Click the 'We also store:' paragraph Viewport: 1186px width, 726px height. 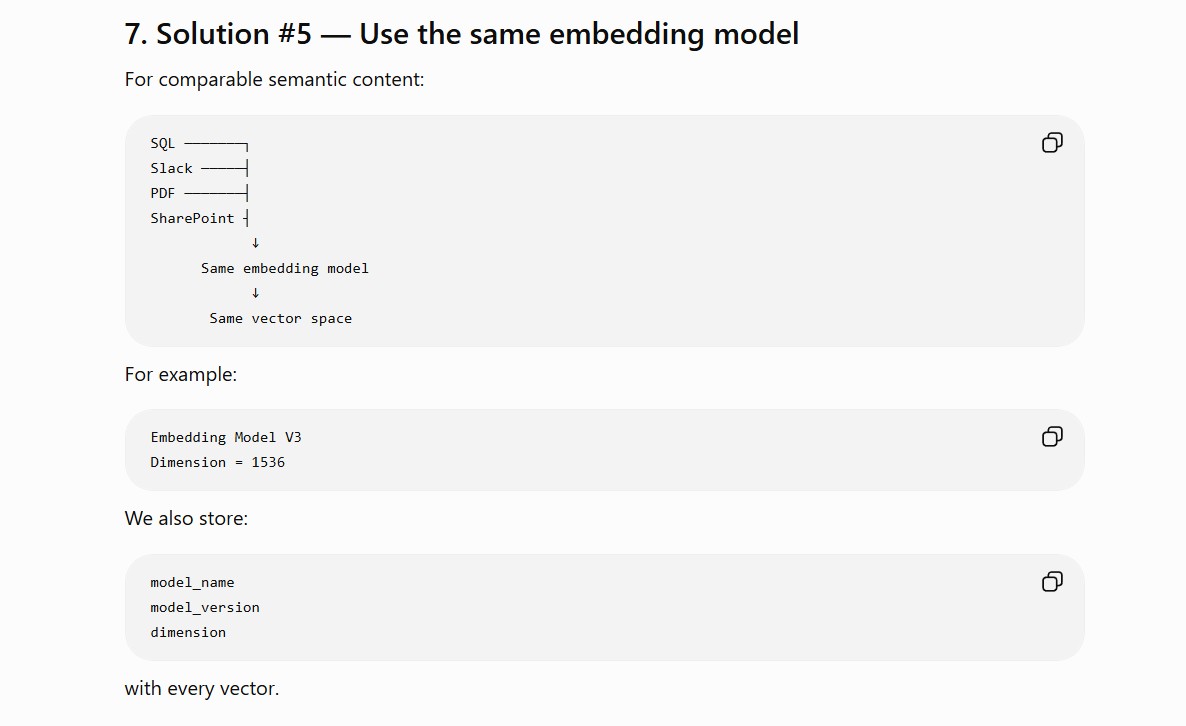pyautogui.click(x=186, y=518)
